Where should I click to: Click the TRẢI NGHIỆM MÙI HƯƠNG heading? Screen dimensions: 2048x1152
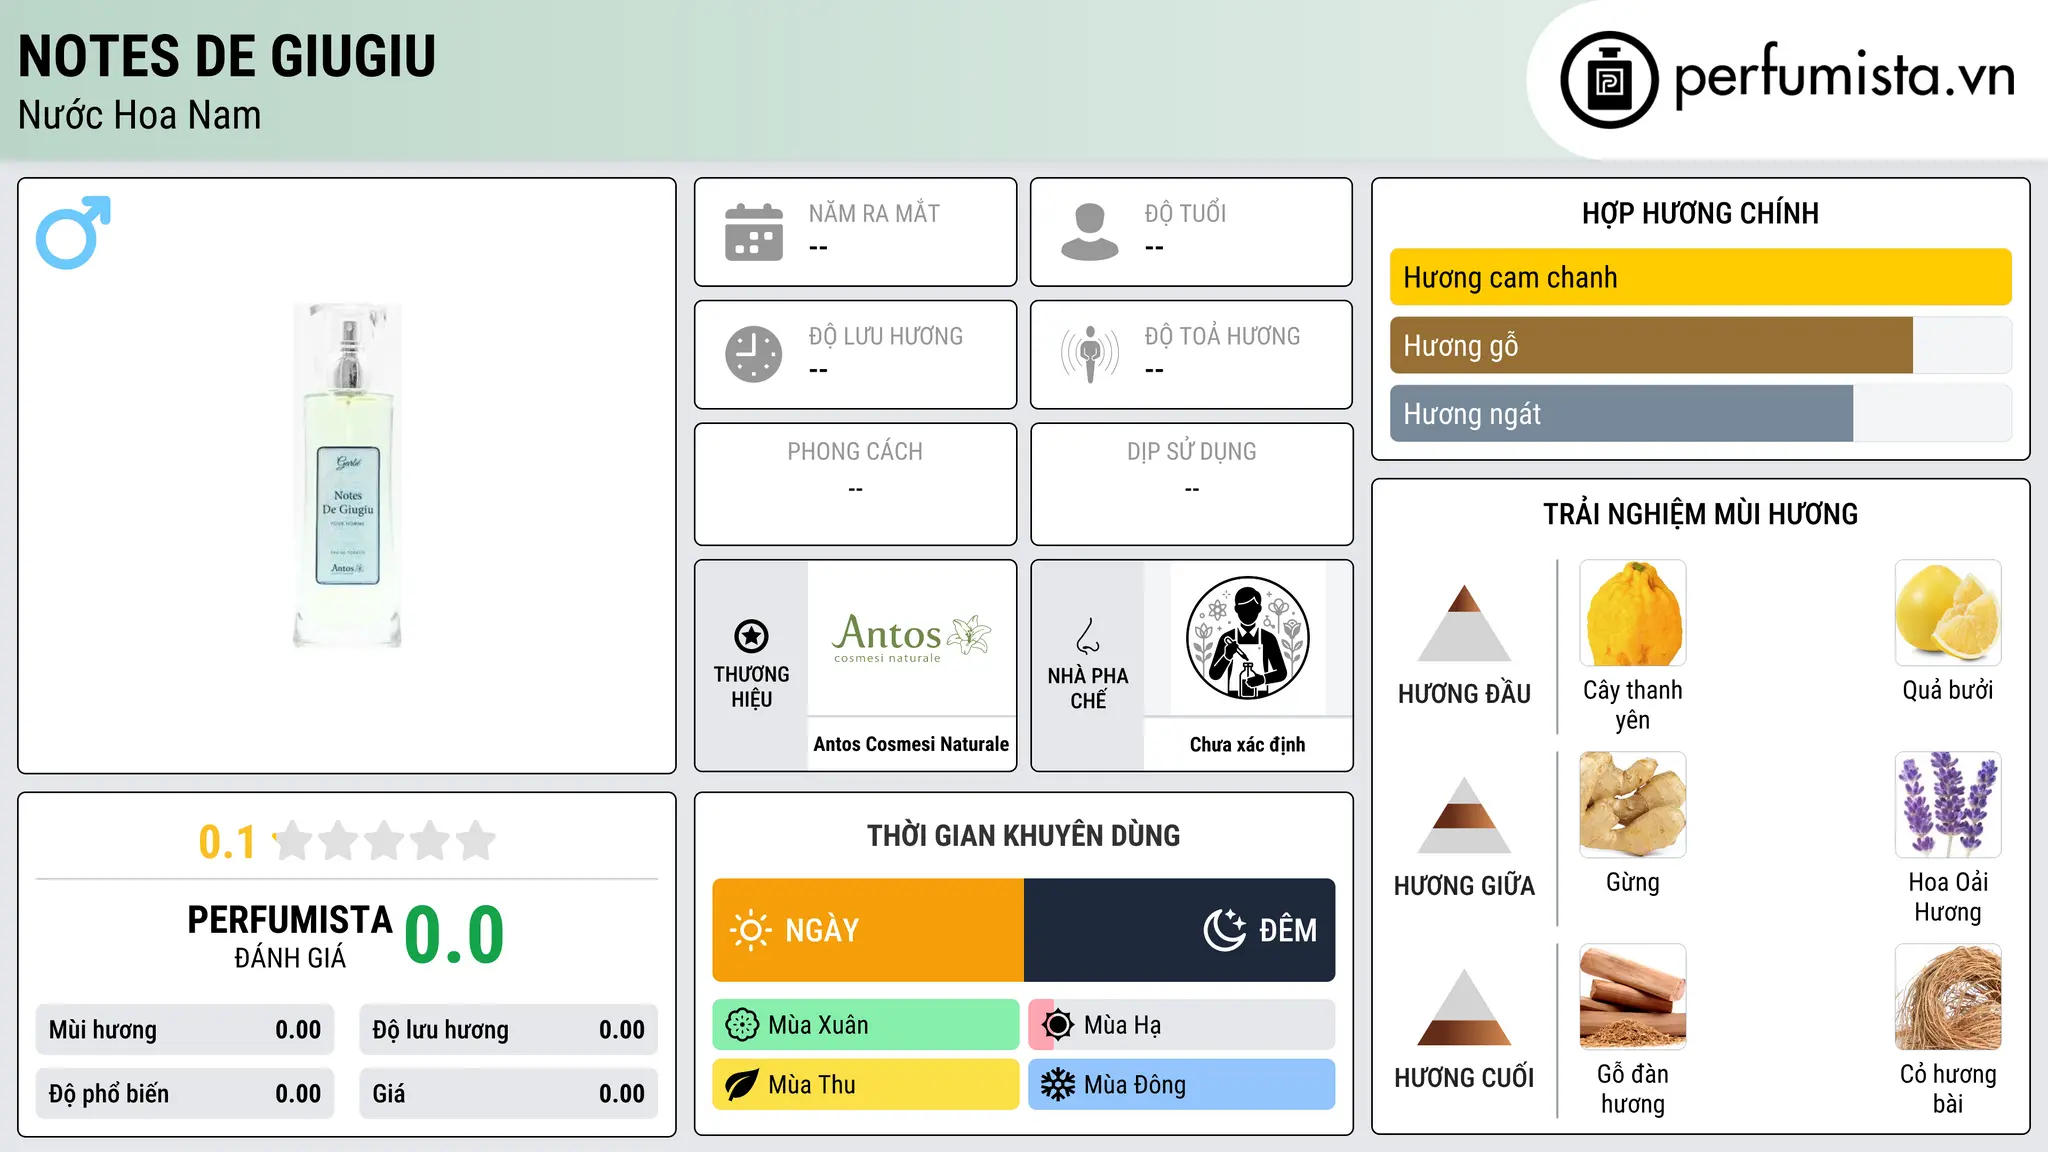1700,514
